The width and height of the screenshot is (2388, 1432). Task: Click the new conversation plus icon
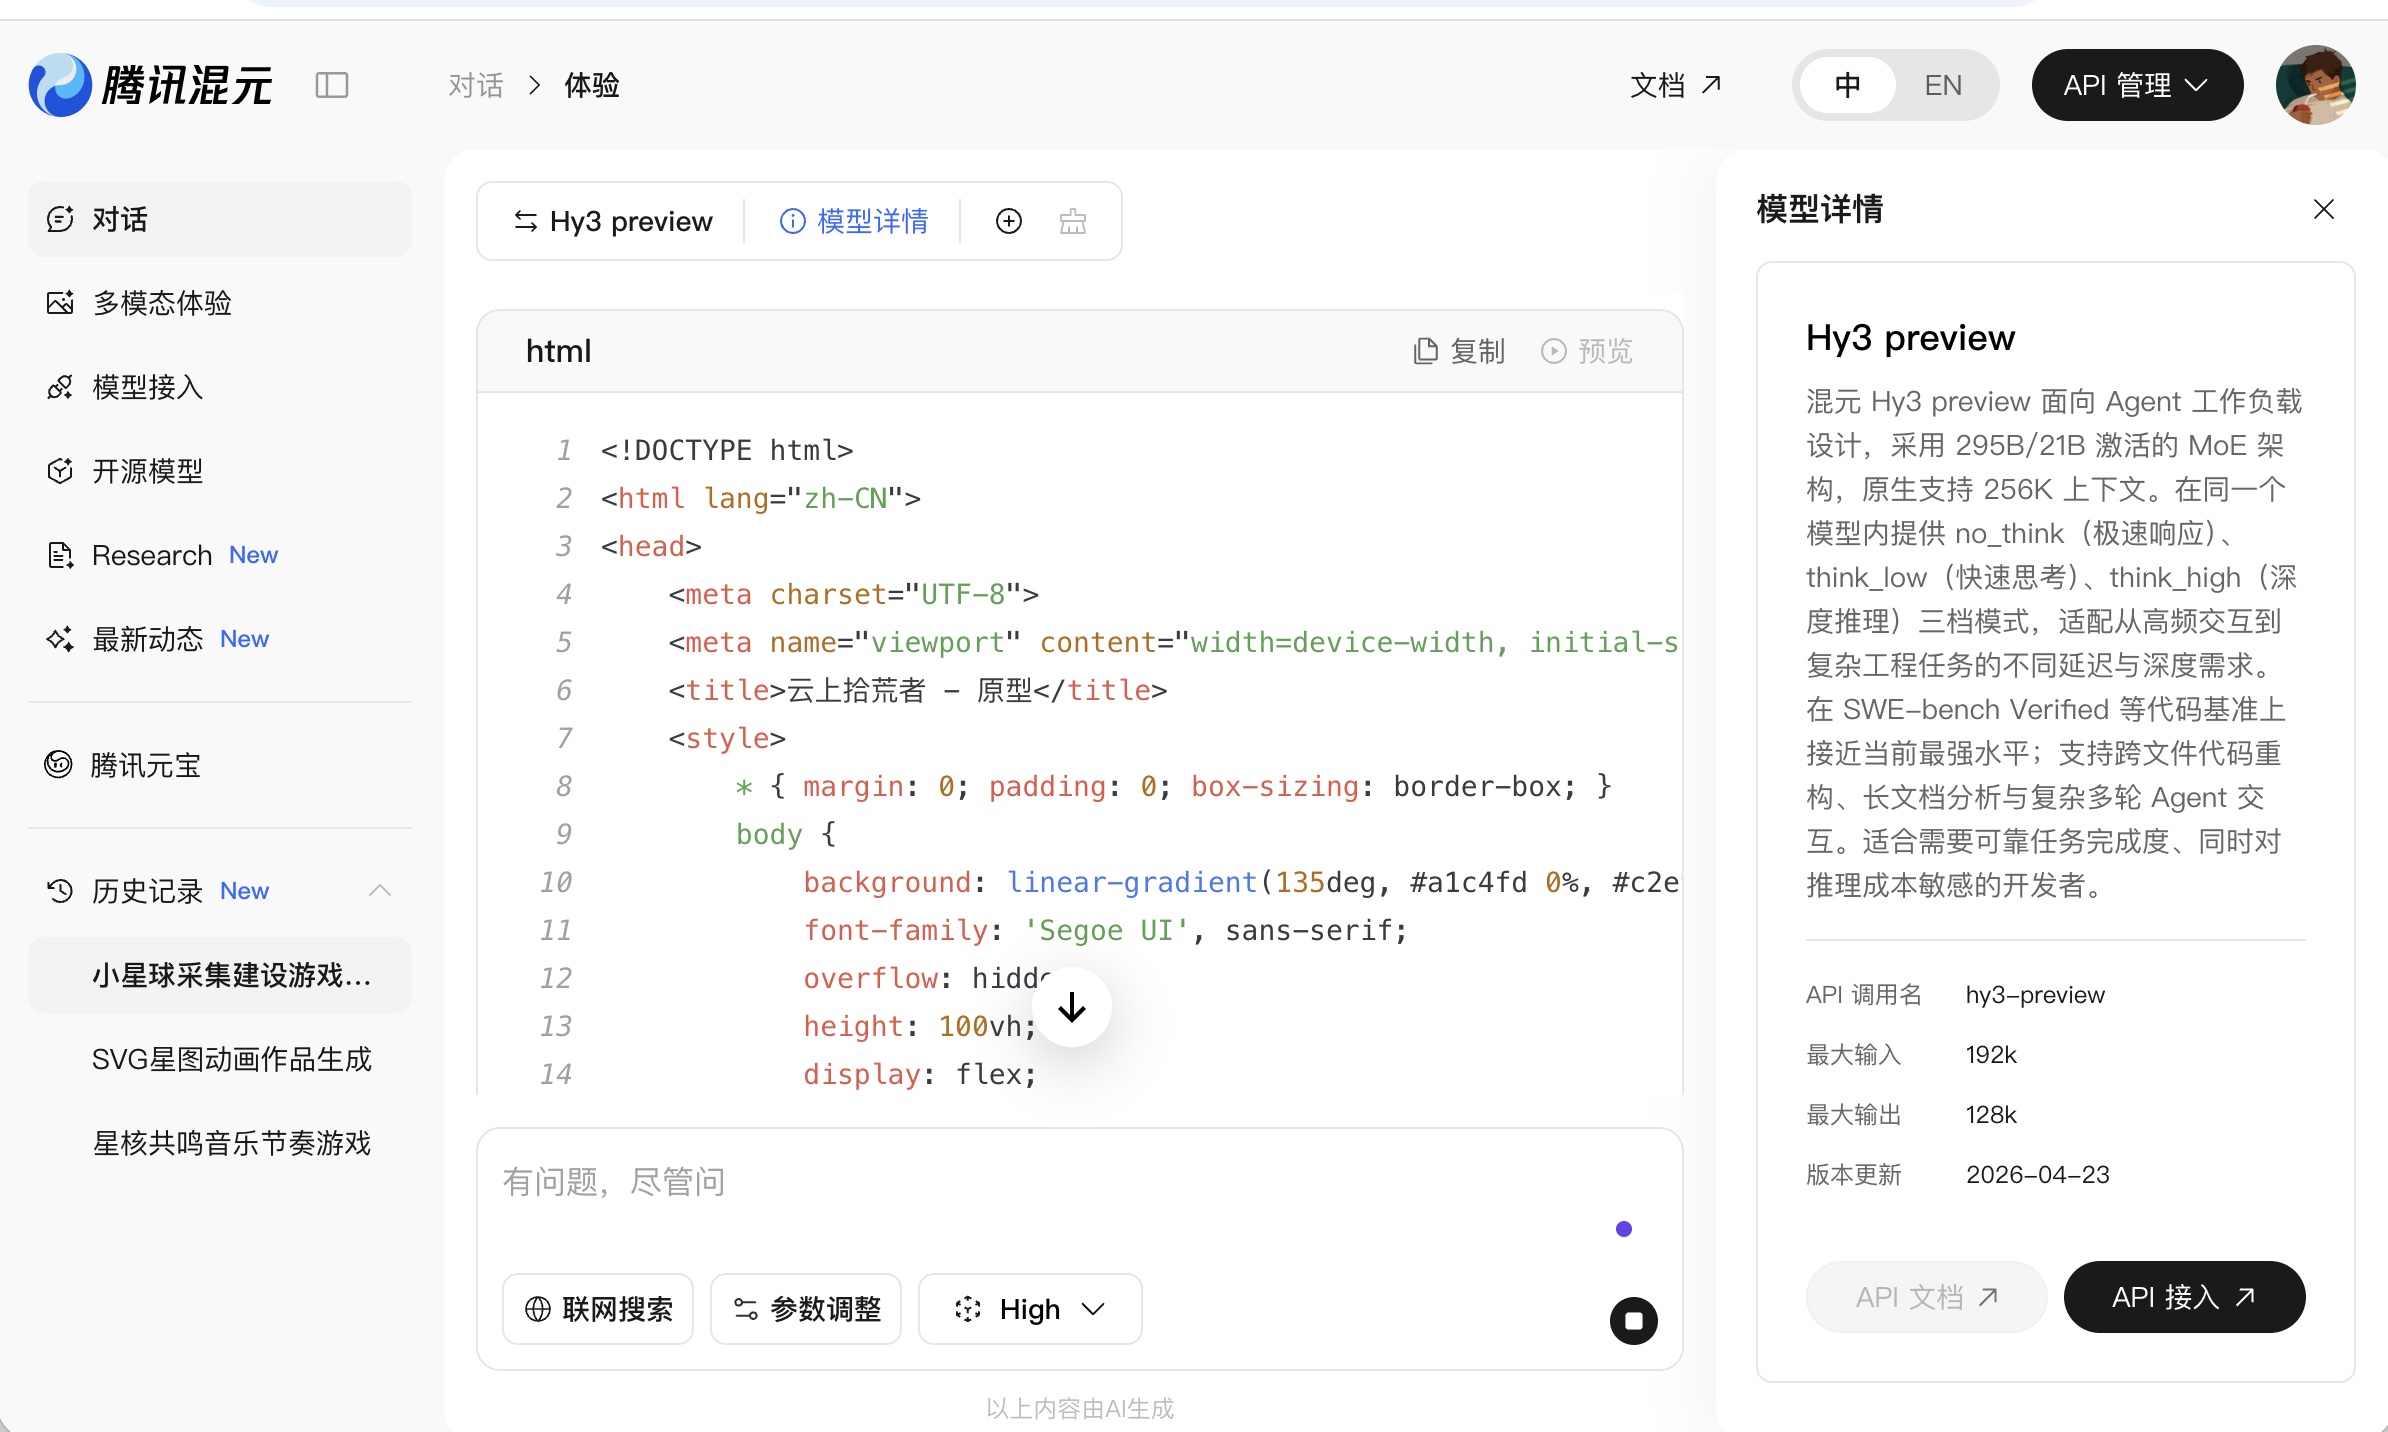tap(1008, 221)
